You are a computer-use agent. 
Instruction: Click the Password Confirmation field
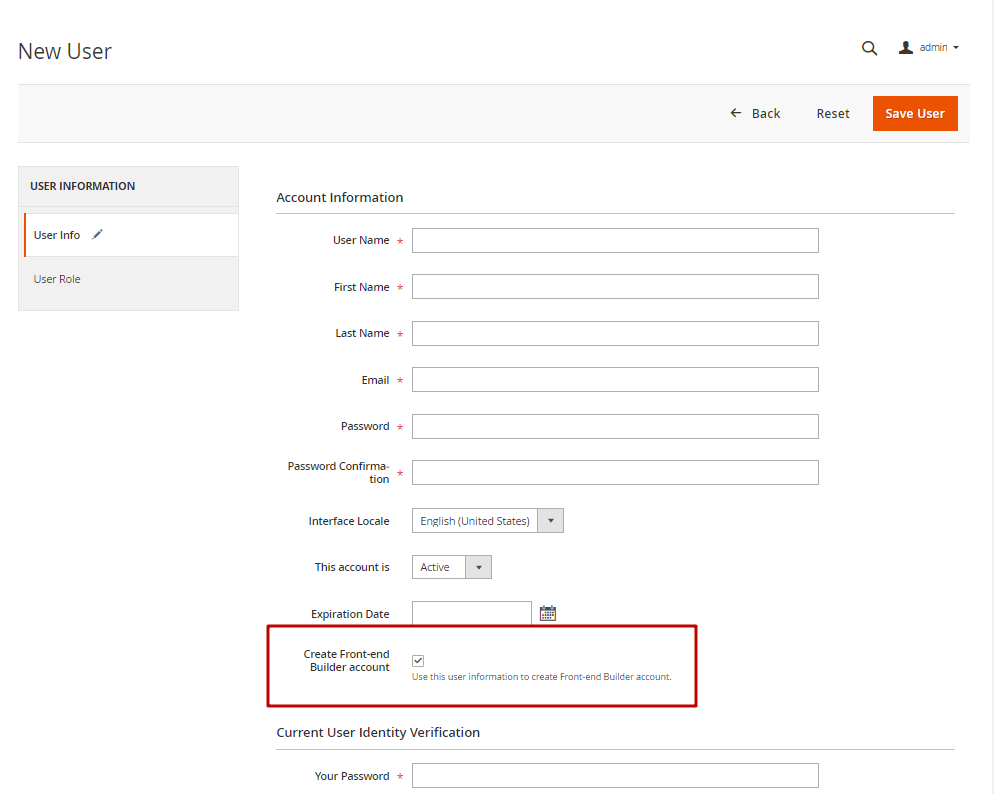pyautogui.click(x=615, y=473)
